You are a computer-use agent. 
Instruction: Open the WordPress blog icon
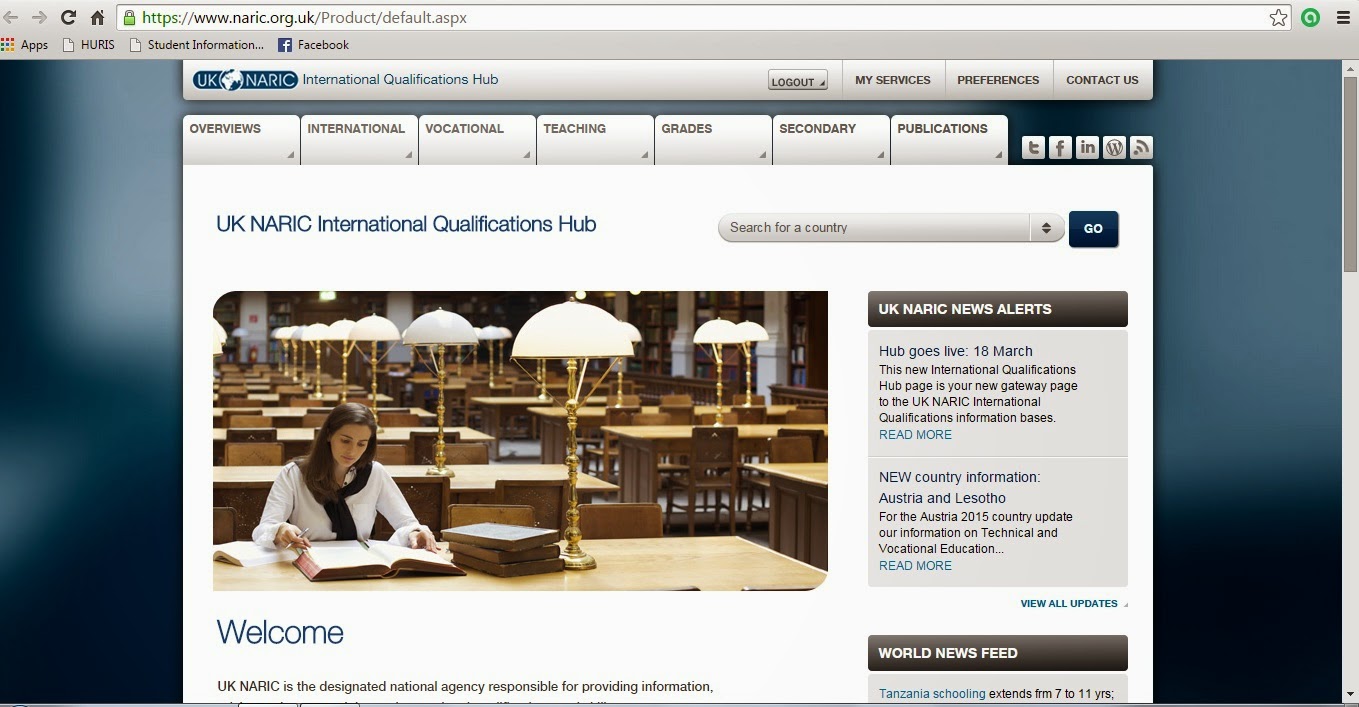pyautogui.click(x=1114, y=148)
